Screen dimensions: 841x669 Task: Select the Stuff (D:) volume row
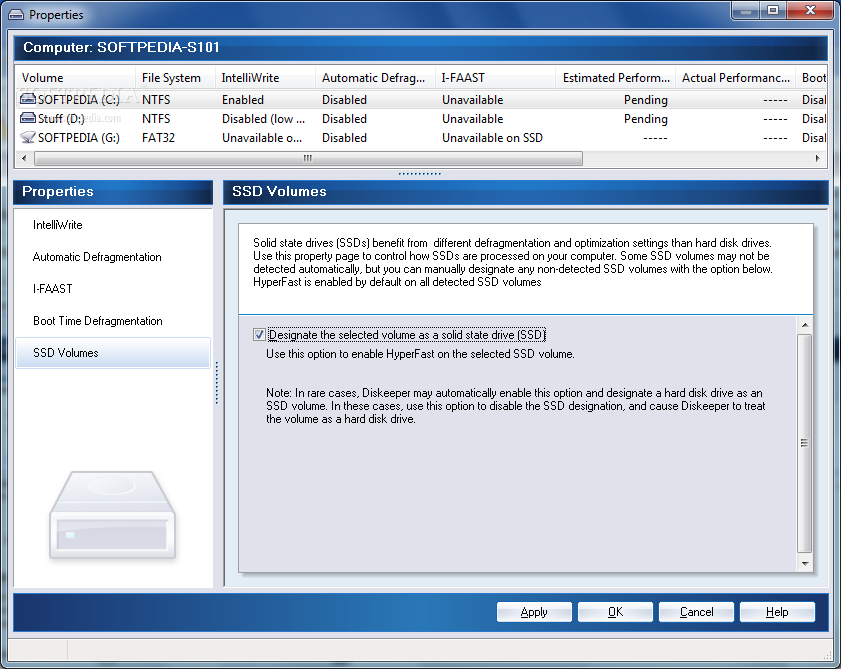pos(421,118)
